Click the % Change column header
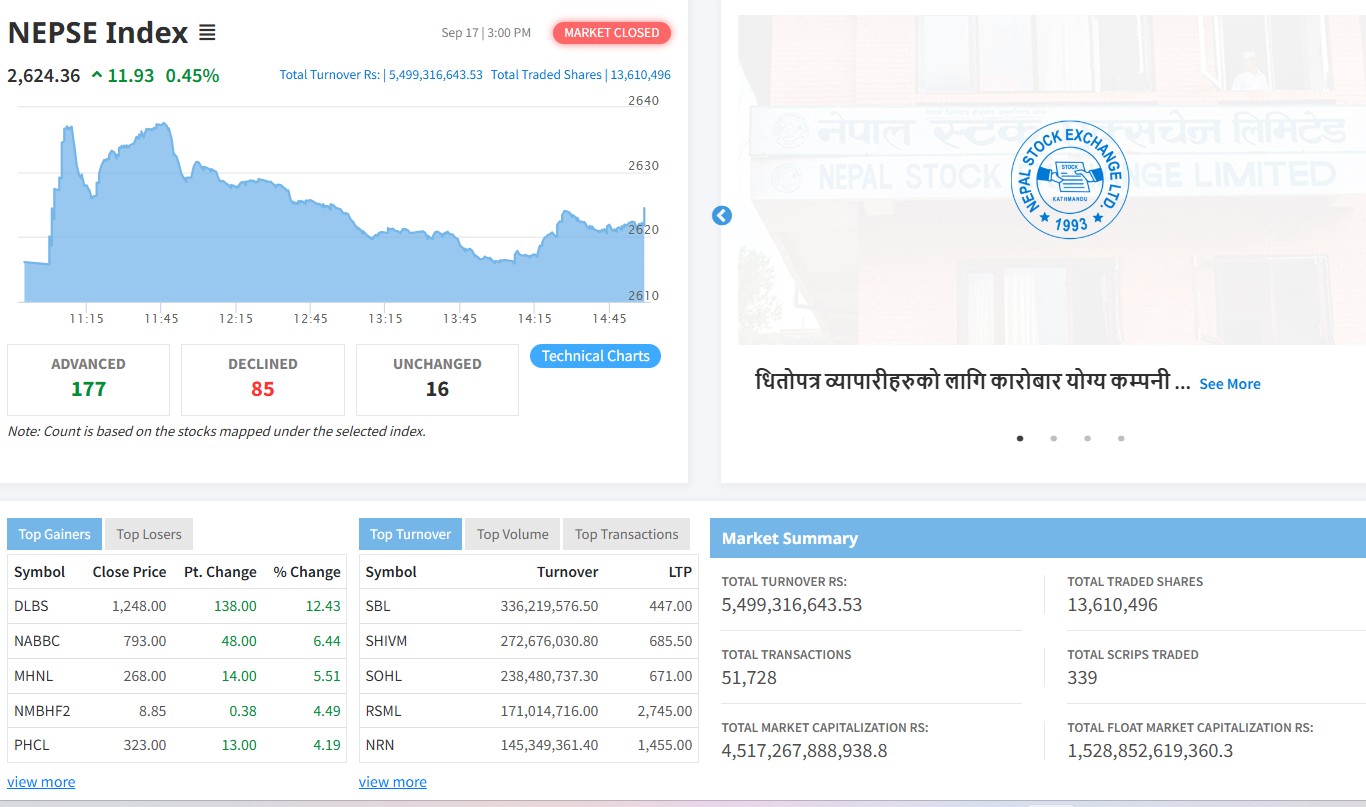The width and height of the screenshot is (1366, 807). click(x=307, y=572)
